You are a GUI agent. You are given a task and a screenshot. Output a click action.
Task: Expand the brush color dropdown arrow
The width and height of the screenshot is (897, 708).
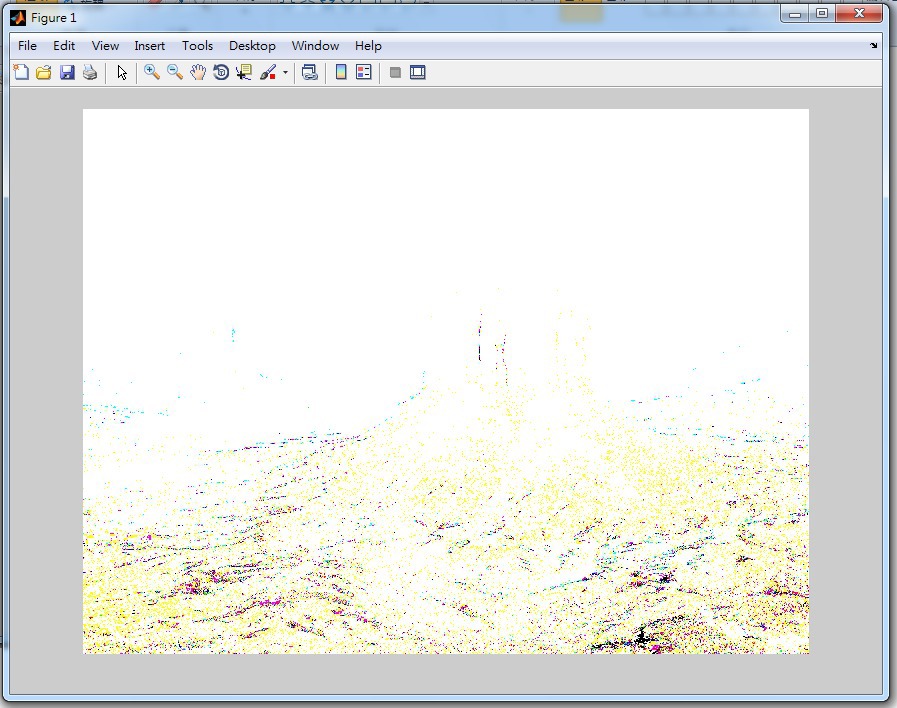[285, 72]
